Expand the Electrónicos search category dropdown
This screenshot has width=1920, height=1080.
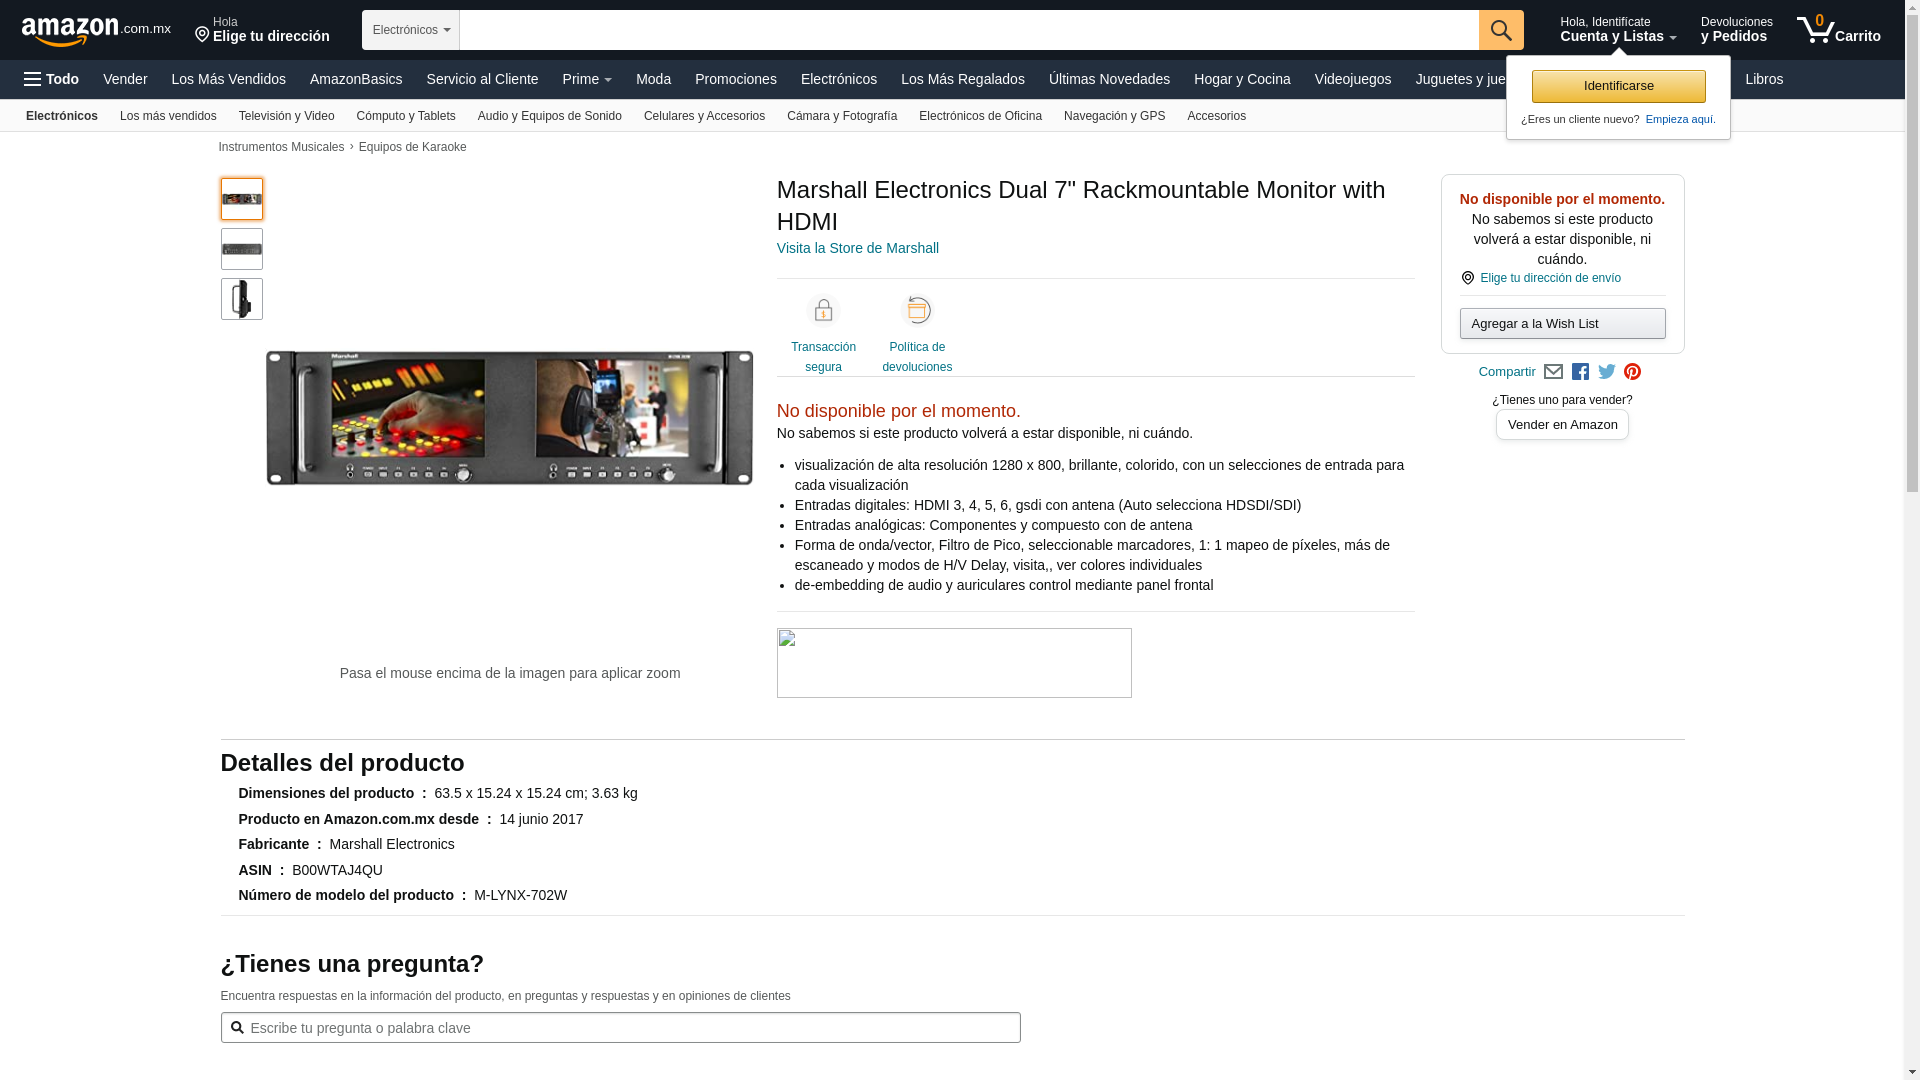tap(411, 30)
